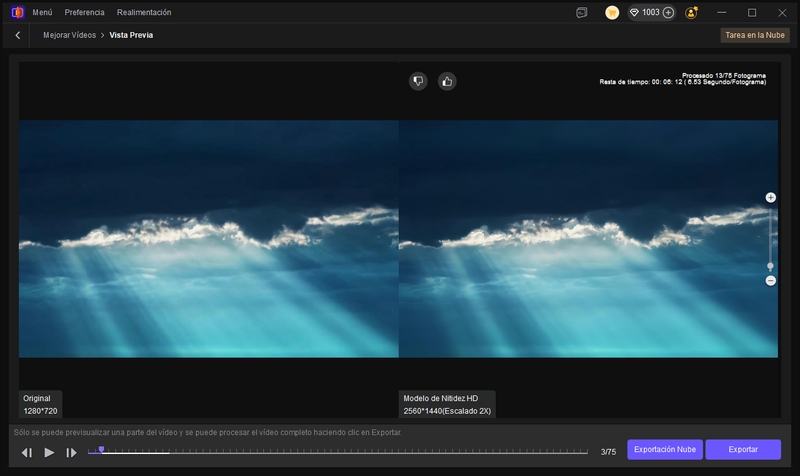Click the Modelo de Nitidez HD label

(447, 405)
